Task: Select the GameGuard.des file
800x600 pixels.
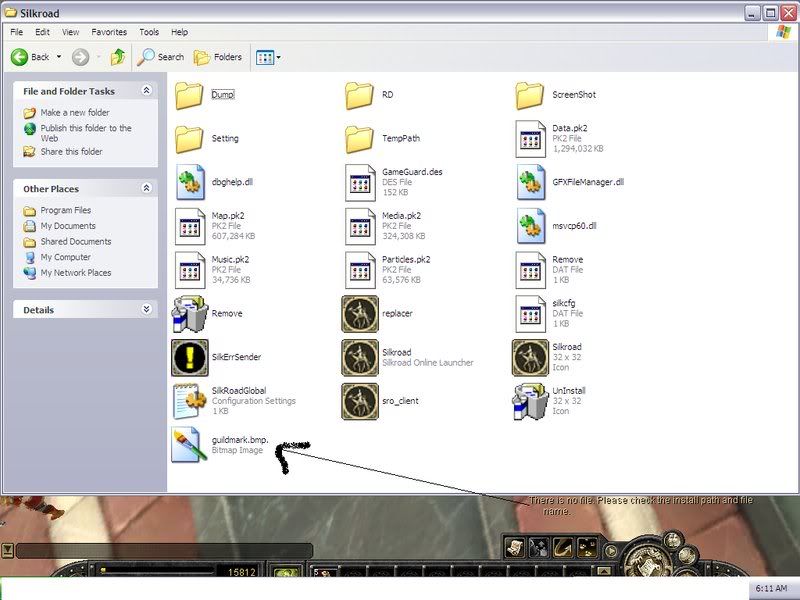Action: coord(360,182)
